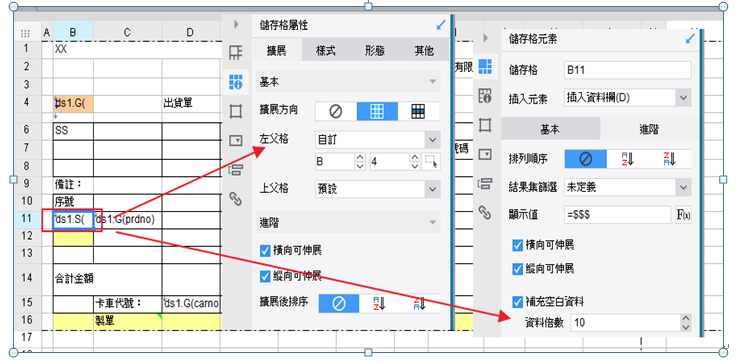Select cell B4 containing ds1.G(
The height and width of the screenshot is (362, 743).
[73, 103]
